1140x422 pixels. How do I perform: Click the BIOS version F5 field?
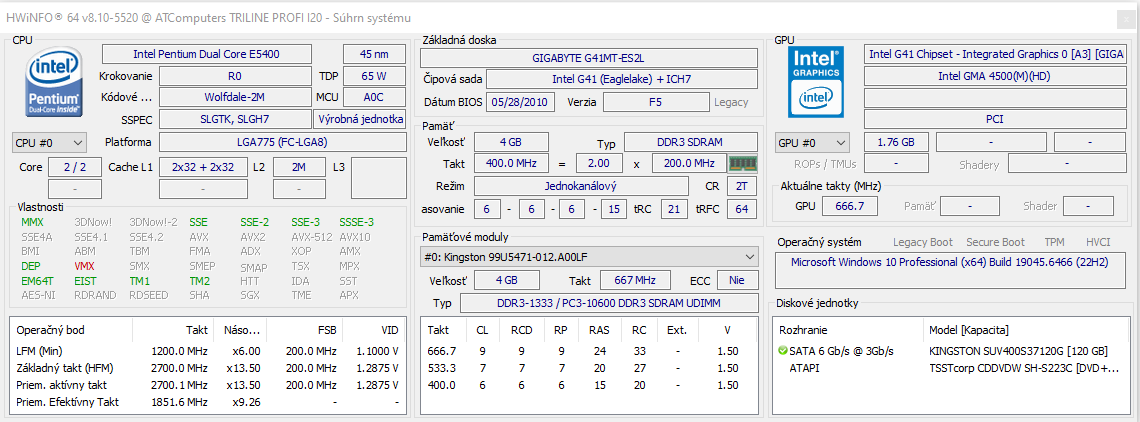(656, 102)
